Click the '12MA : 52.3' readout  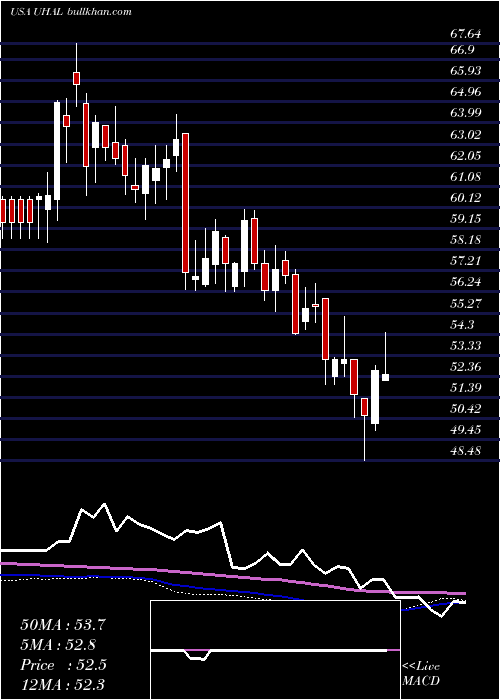tap(63, 685)
